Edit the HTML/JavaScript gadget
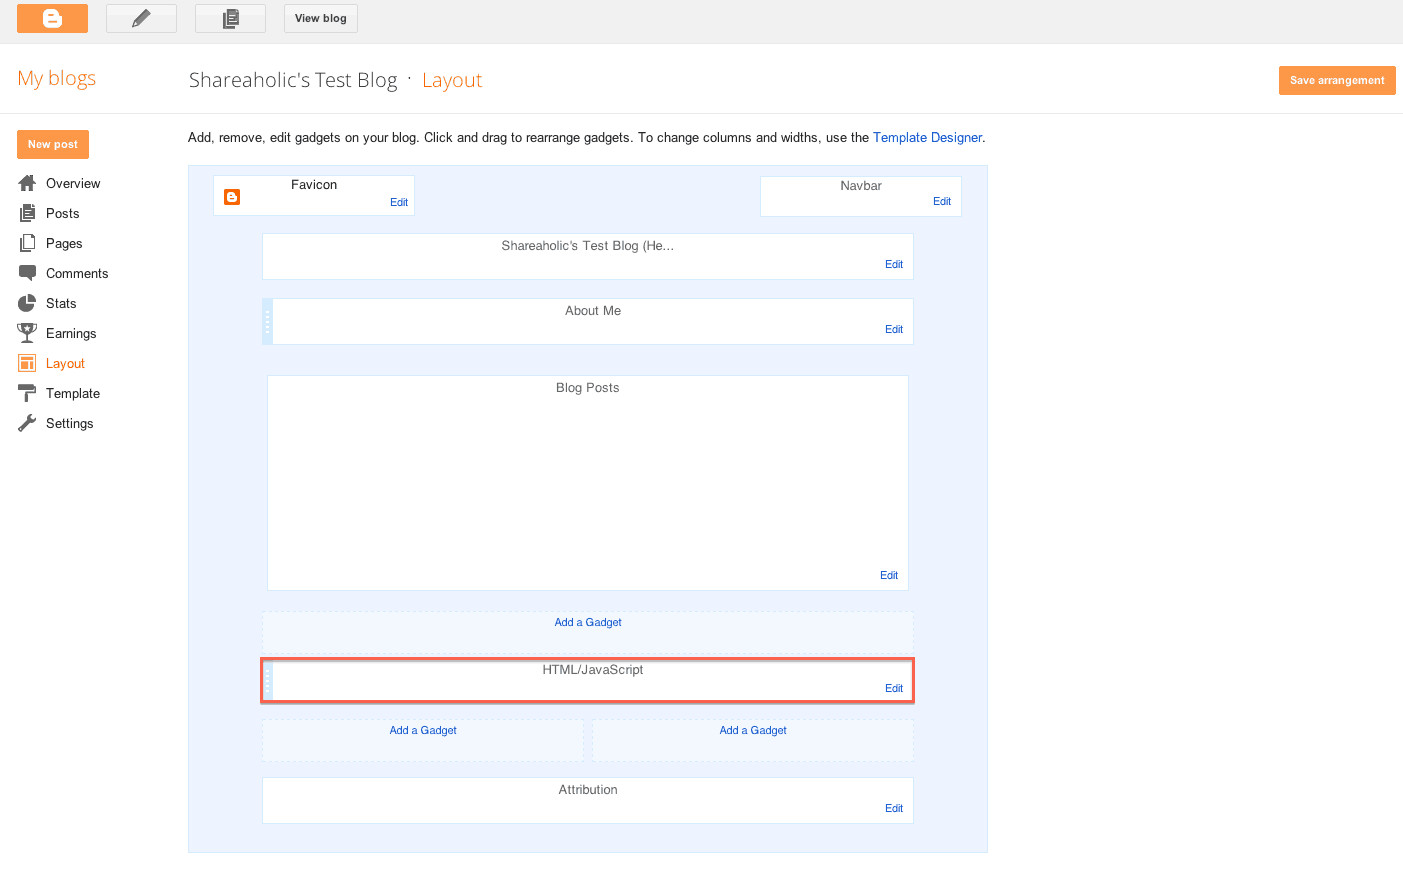This screenshot has width=1403, height=871. (894, 688)
